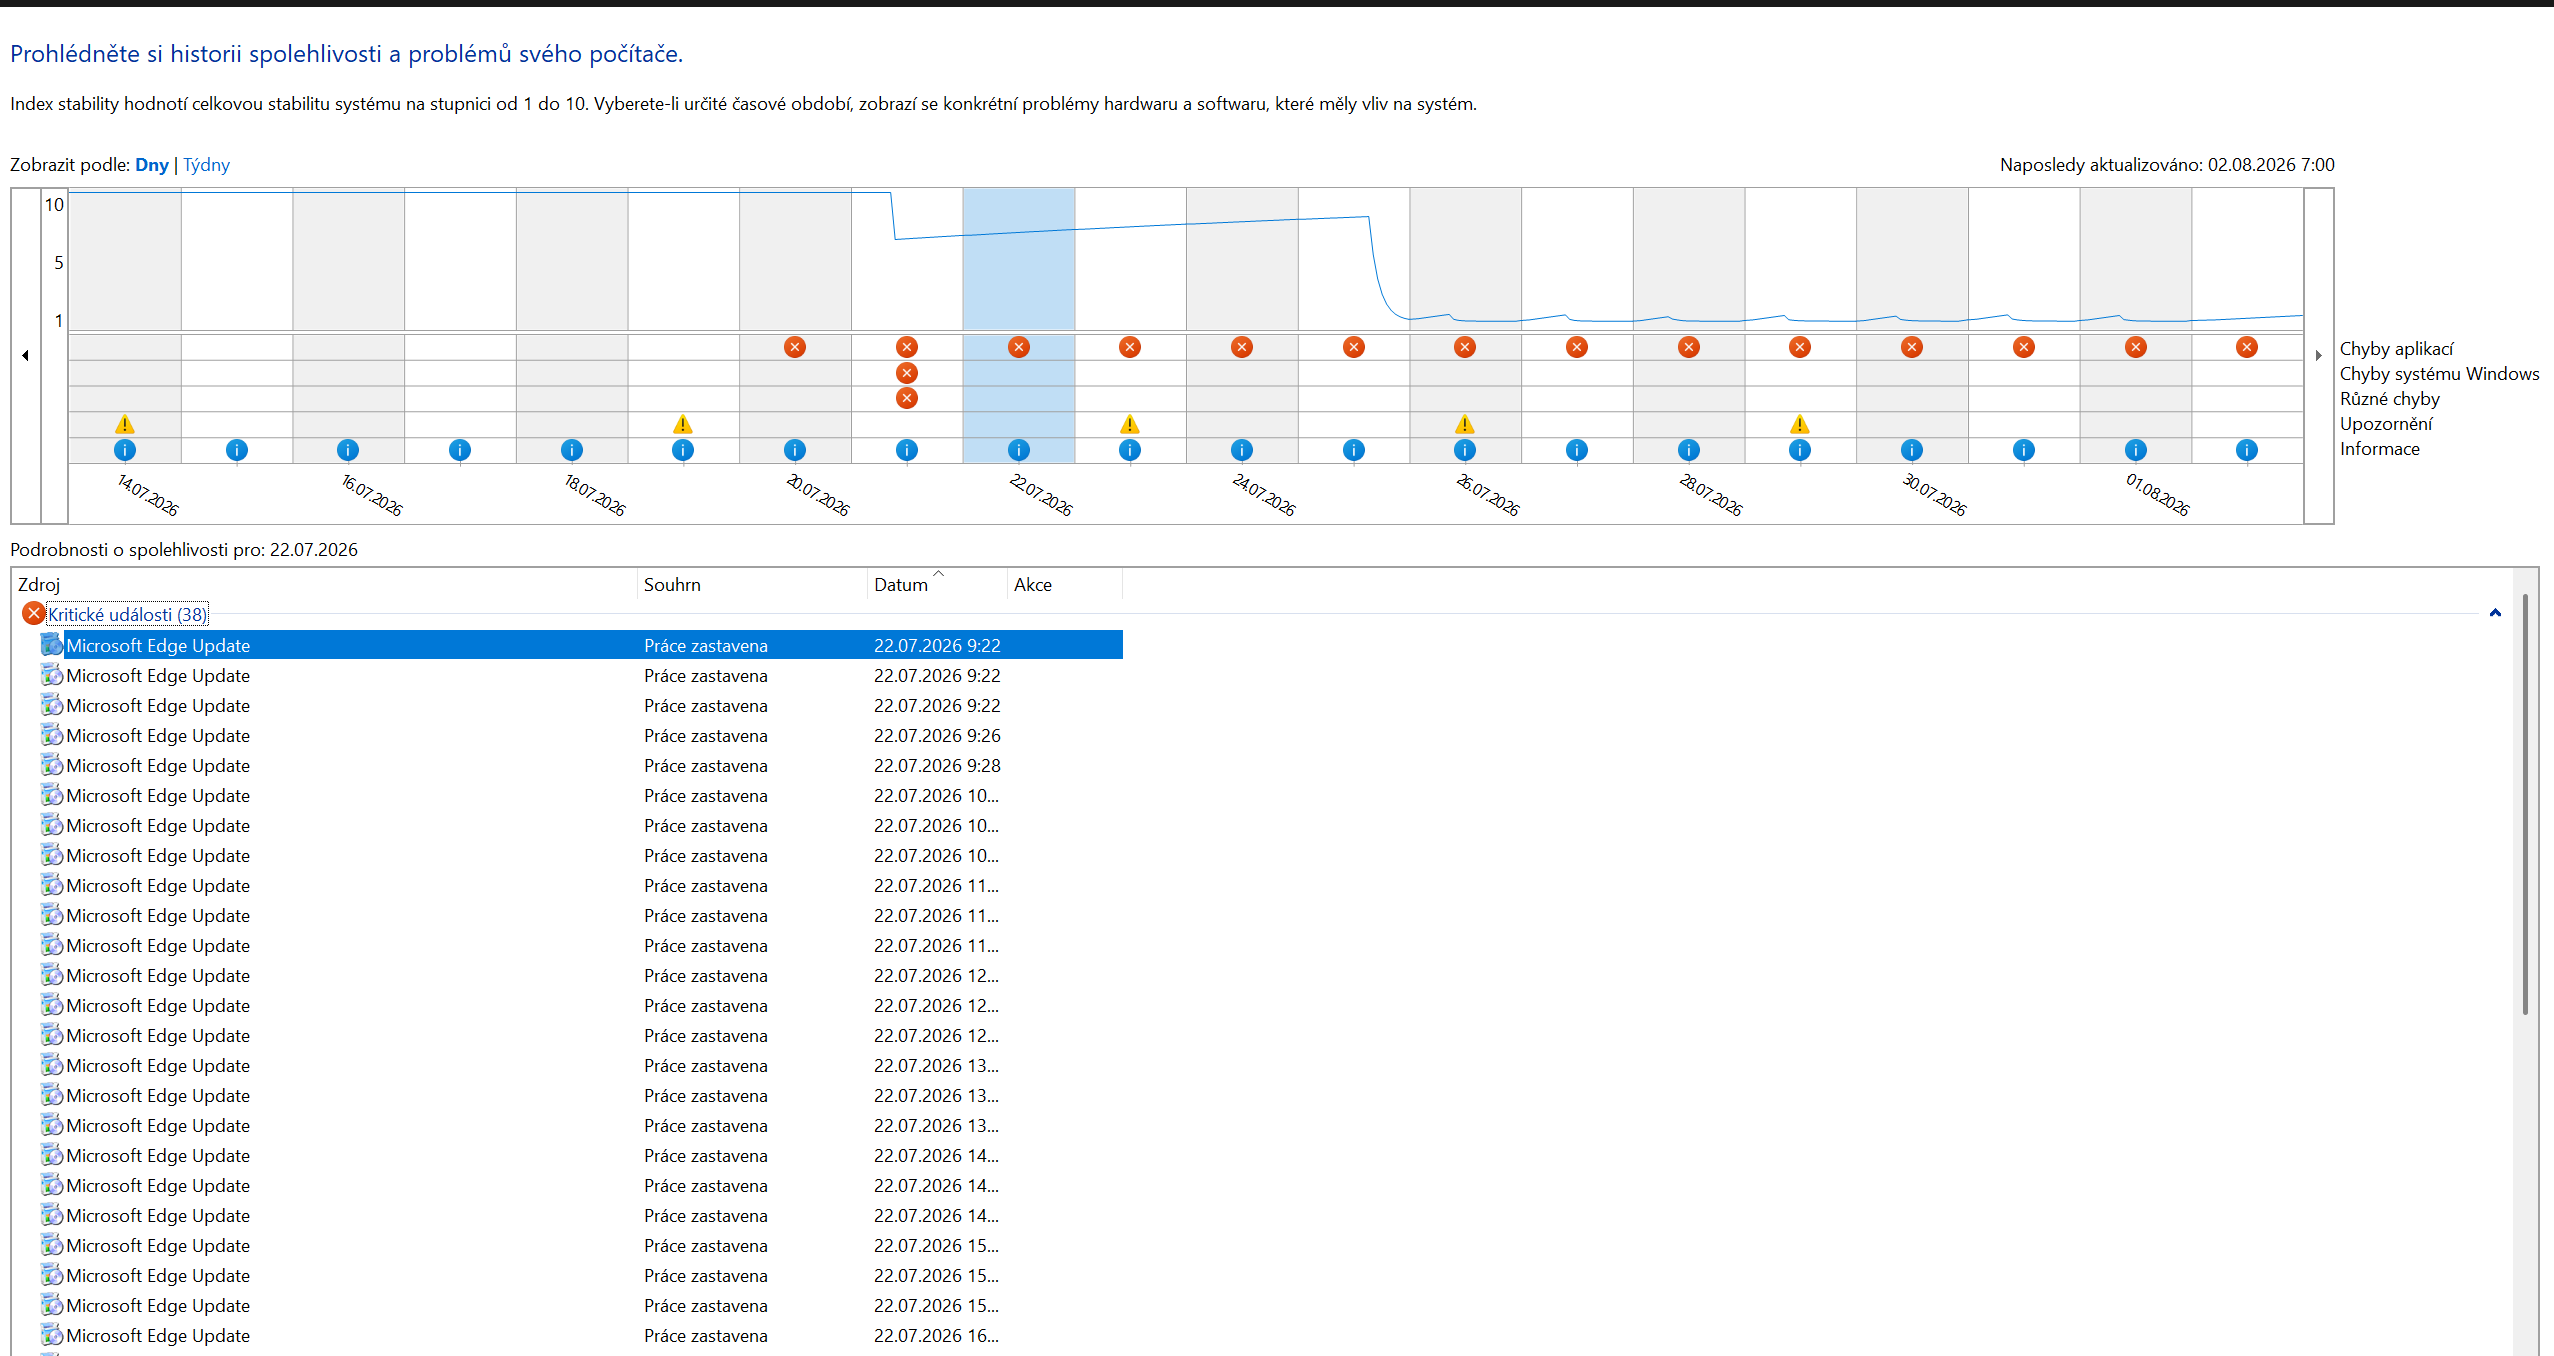Click the information icon for 28.07.2026
The height and width of the screenshot is (1356, 2554).
point(1689,450)
